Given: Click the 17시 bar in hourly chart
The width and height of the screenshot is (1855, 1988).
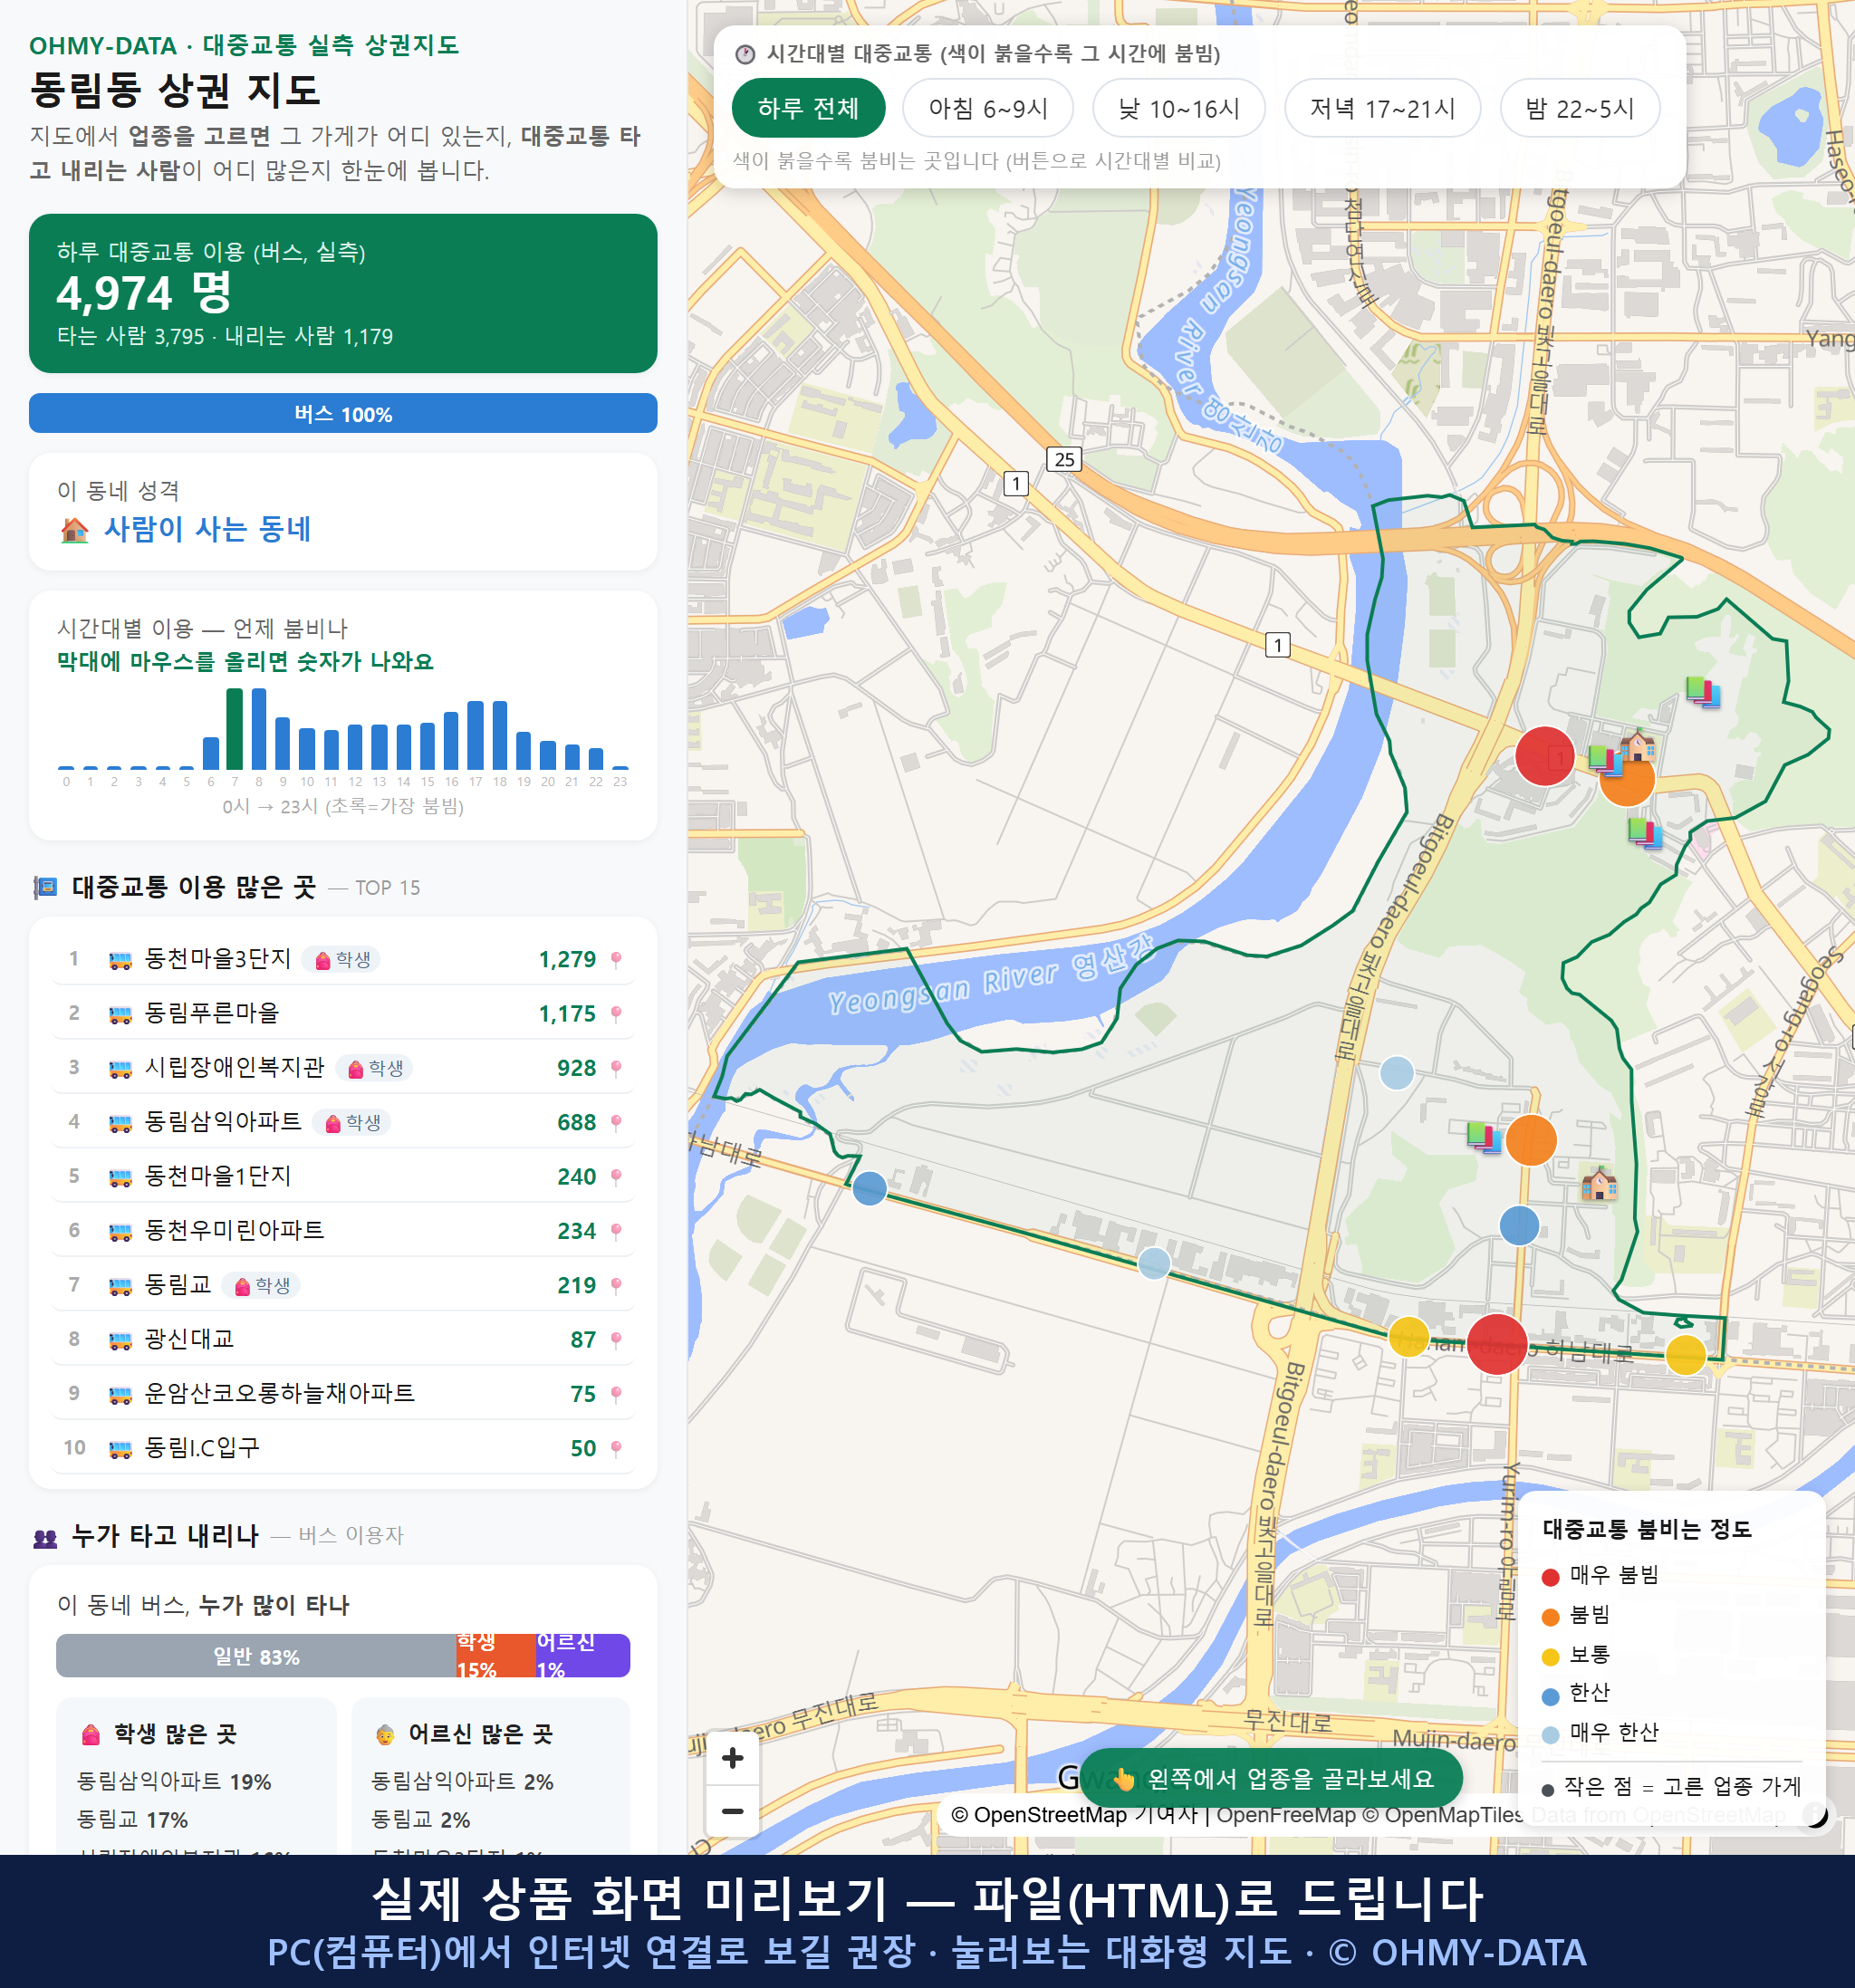Looking at the screenshot, I should [476, 735].
